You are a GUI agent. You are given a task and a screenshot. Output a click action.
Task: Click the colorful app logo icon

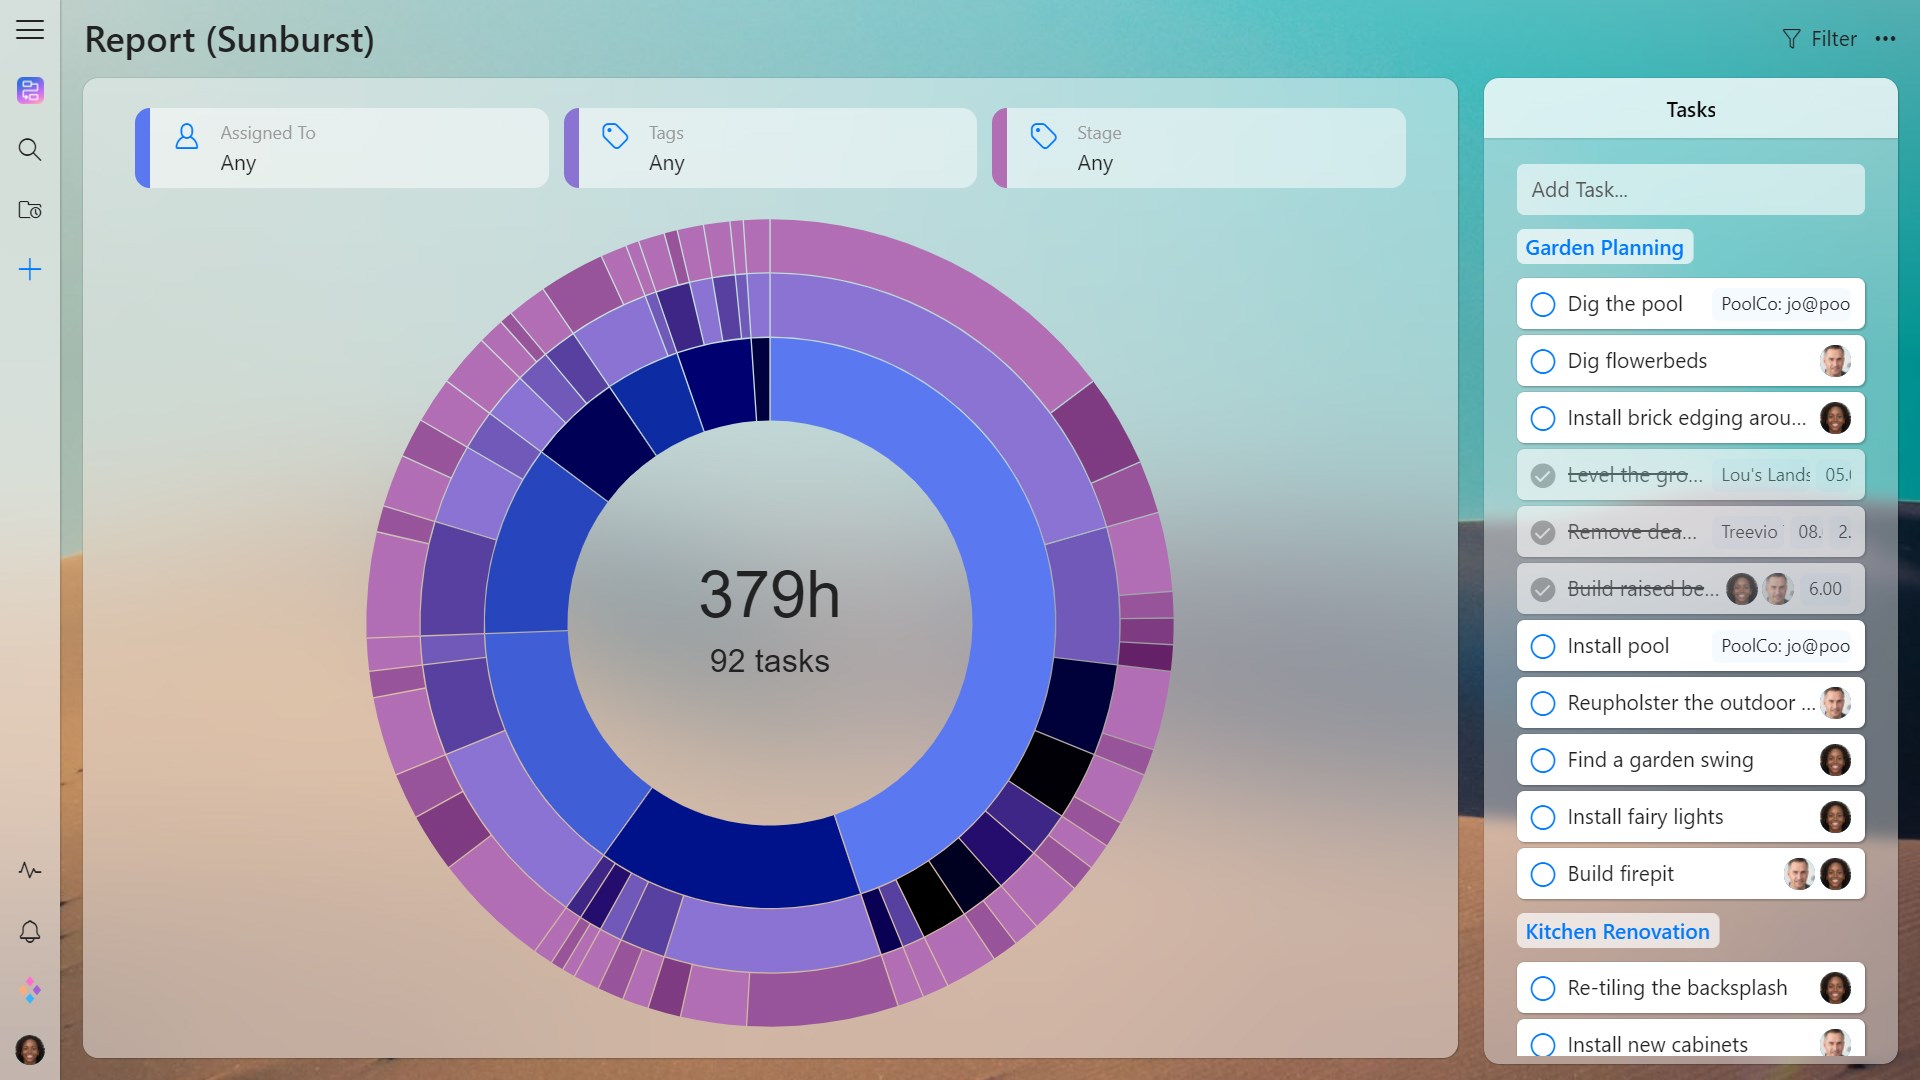30,990
